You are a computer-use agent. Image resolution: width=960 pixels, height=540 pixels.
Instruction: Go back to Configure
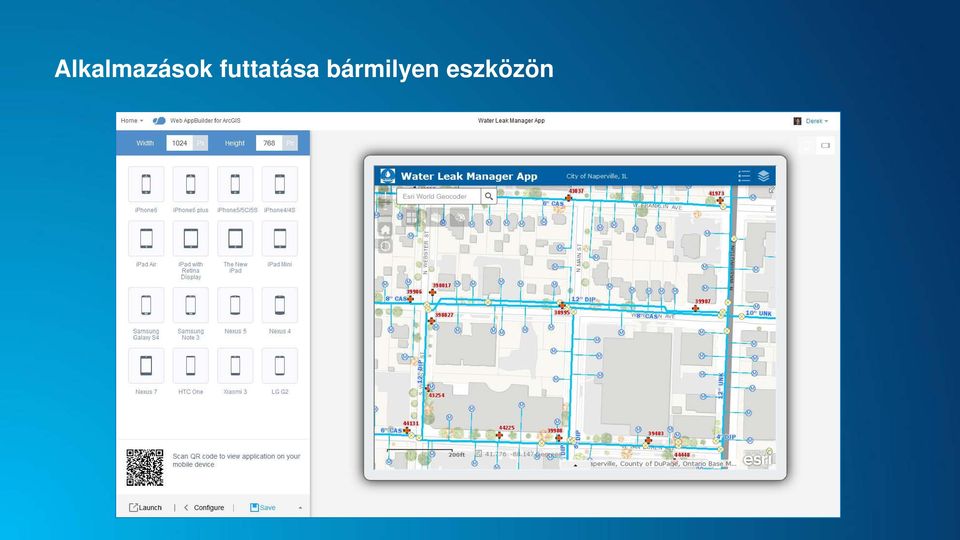pos(204,508)
